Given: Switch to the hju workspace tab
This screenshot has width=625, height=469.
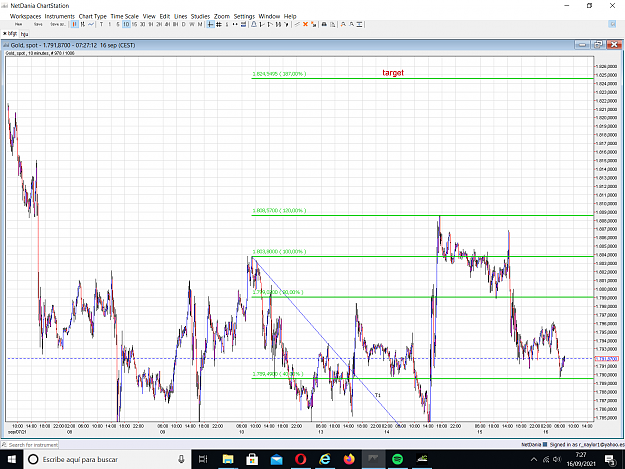Looking at the screenshot, I should tap(24, 34).
